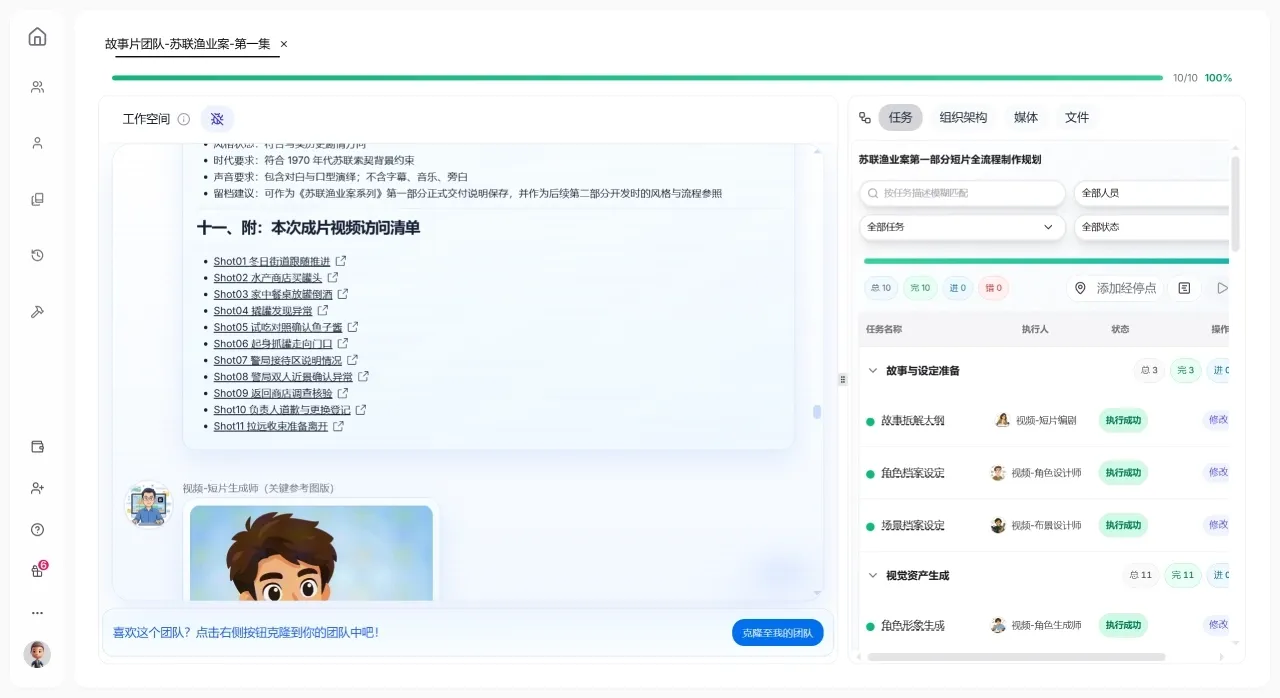1280x698 pixels.
Task: Click the info icon next to 工作空间
Action: (x=184, y=119)
